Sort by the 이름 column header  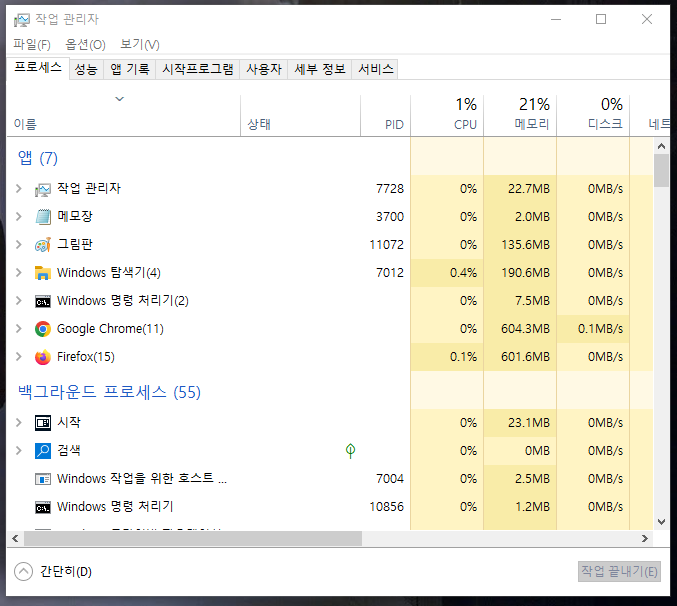tap(123, 116)
